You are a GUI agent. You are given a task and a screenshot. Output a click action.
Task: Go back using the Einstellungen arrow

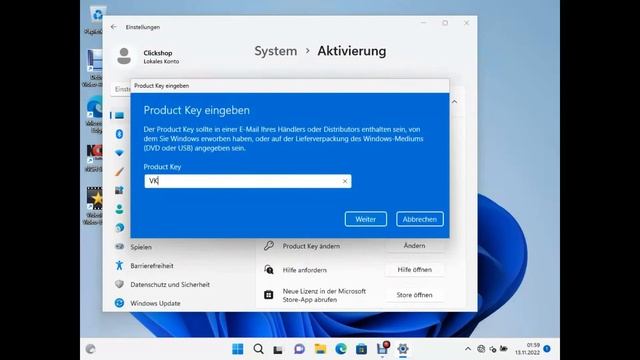113,27
